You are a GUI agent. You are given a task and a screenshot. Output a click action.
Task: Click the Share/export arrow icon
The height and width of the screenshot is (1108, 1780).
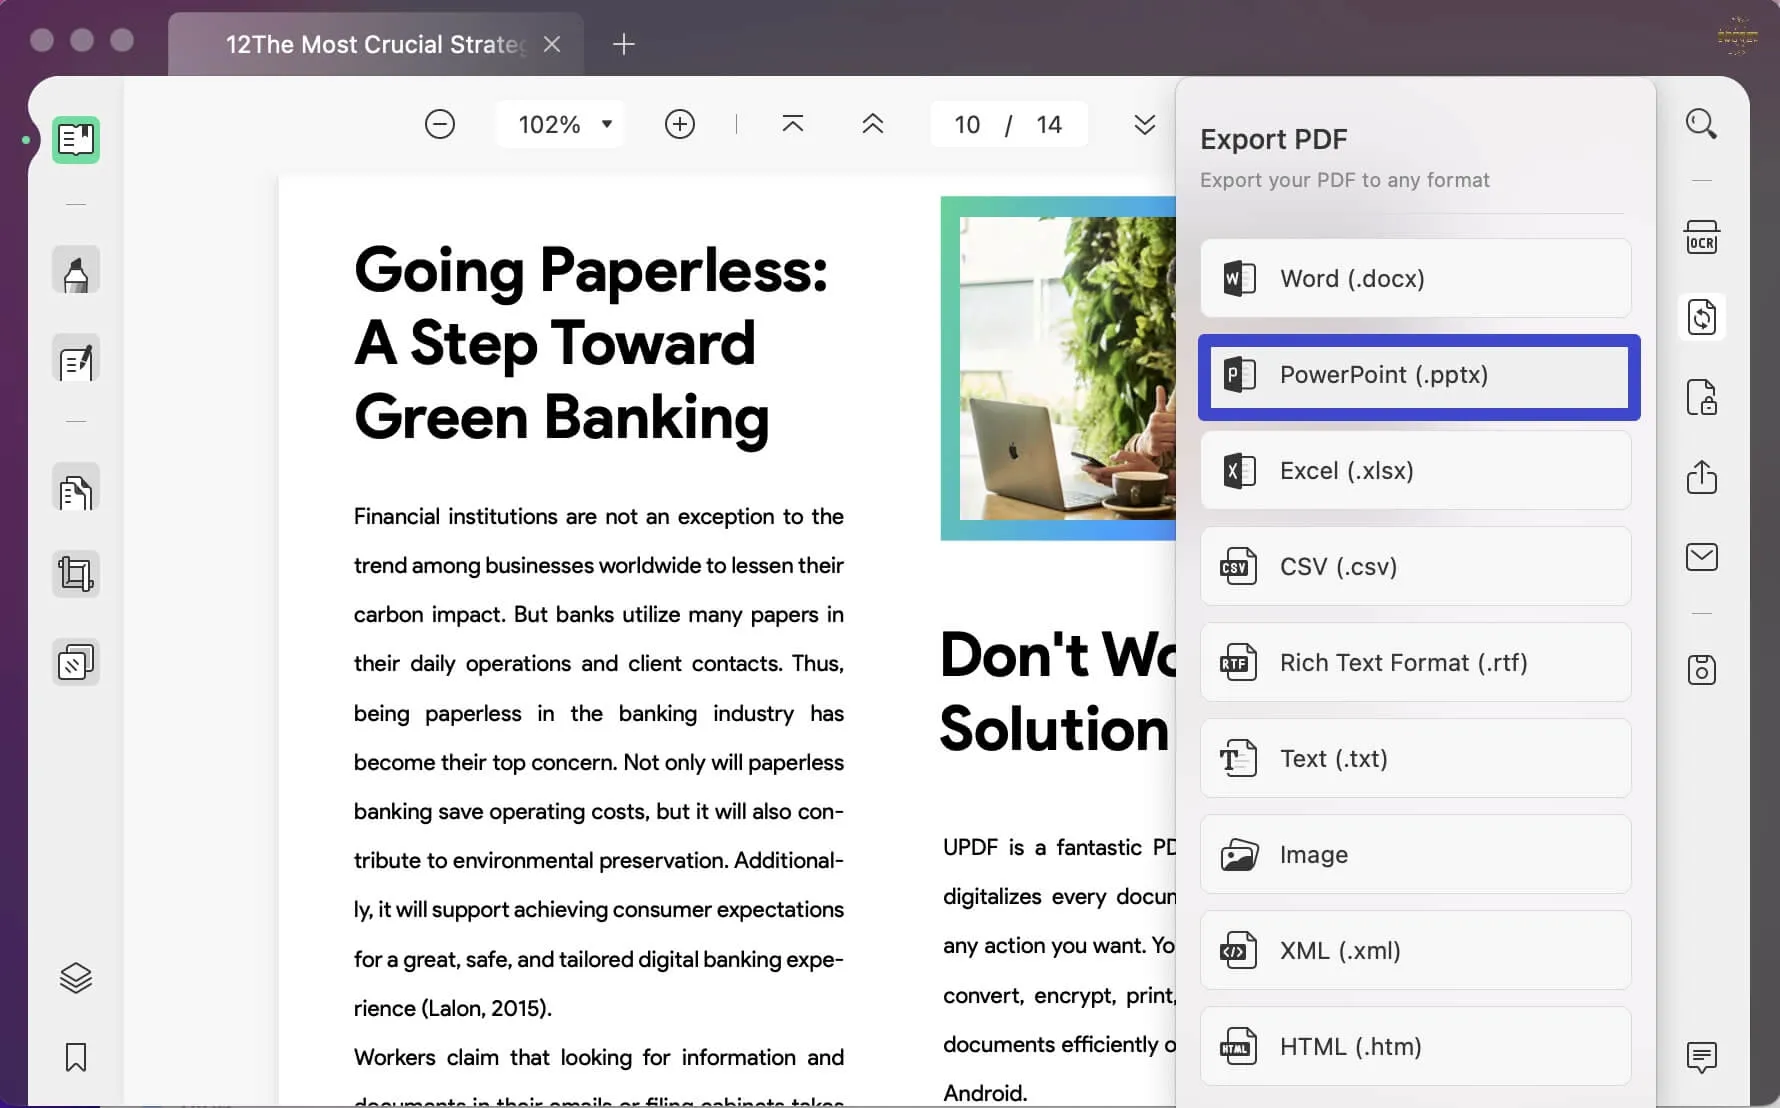coord(1701,477)
